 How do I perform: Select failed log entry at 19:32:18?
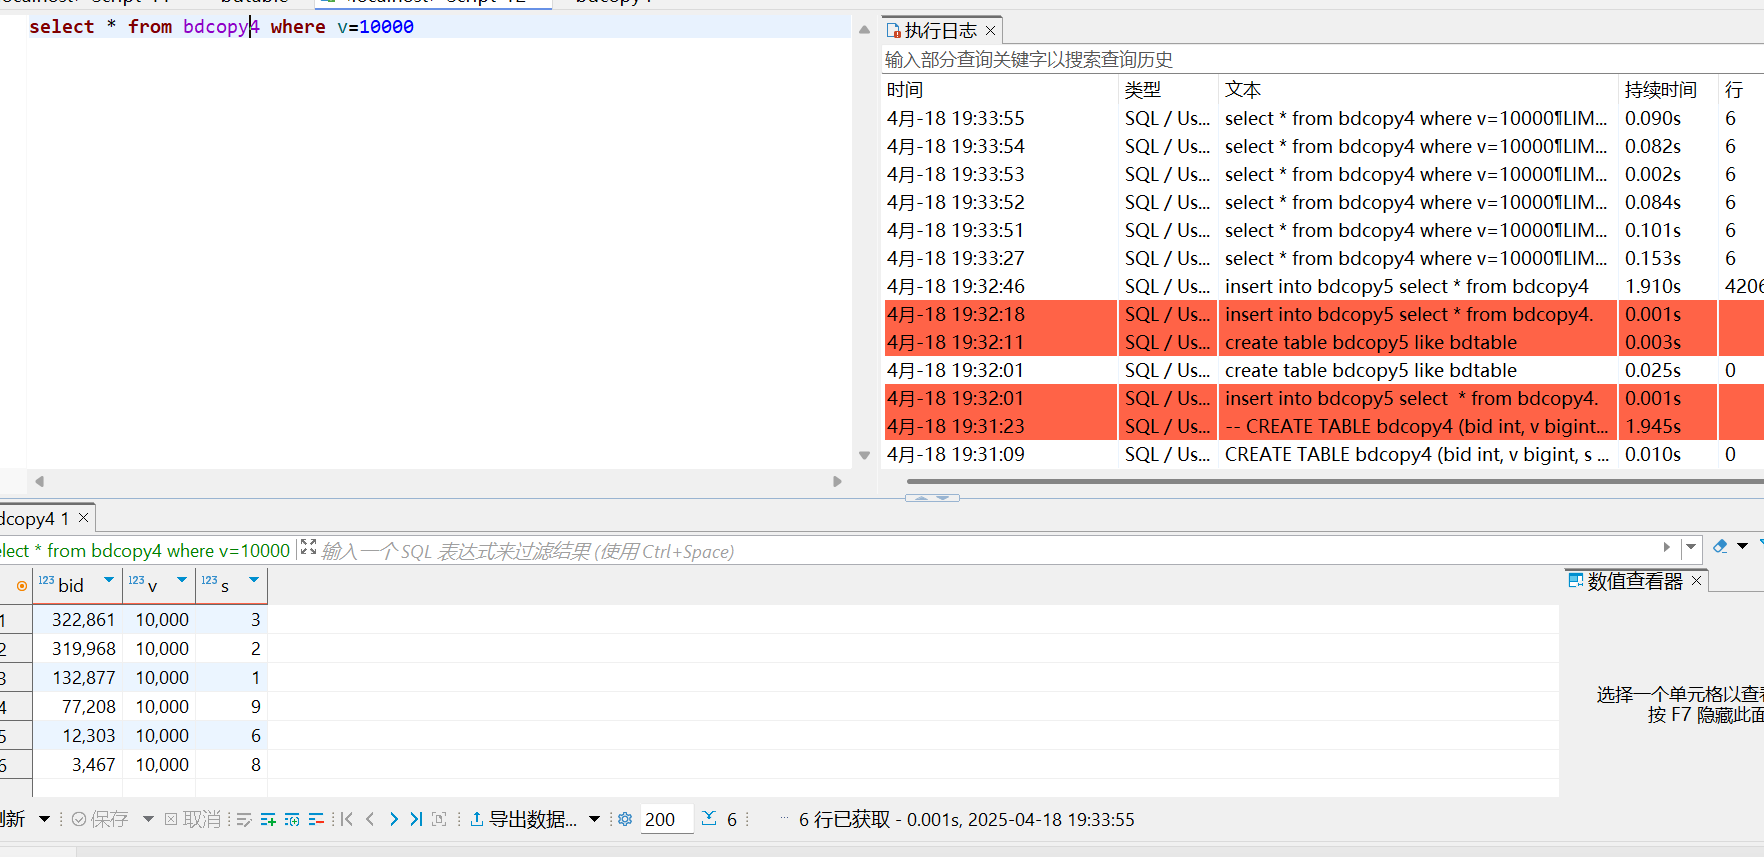(x=1322, y=314)
